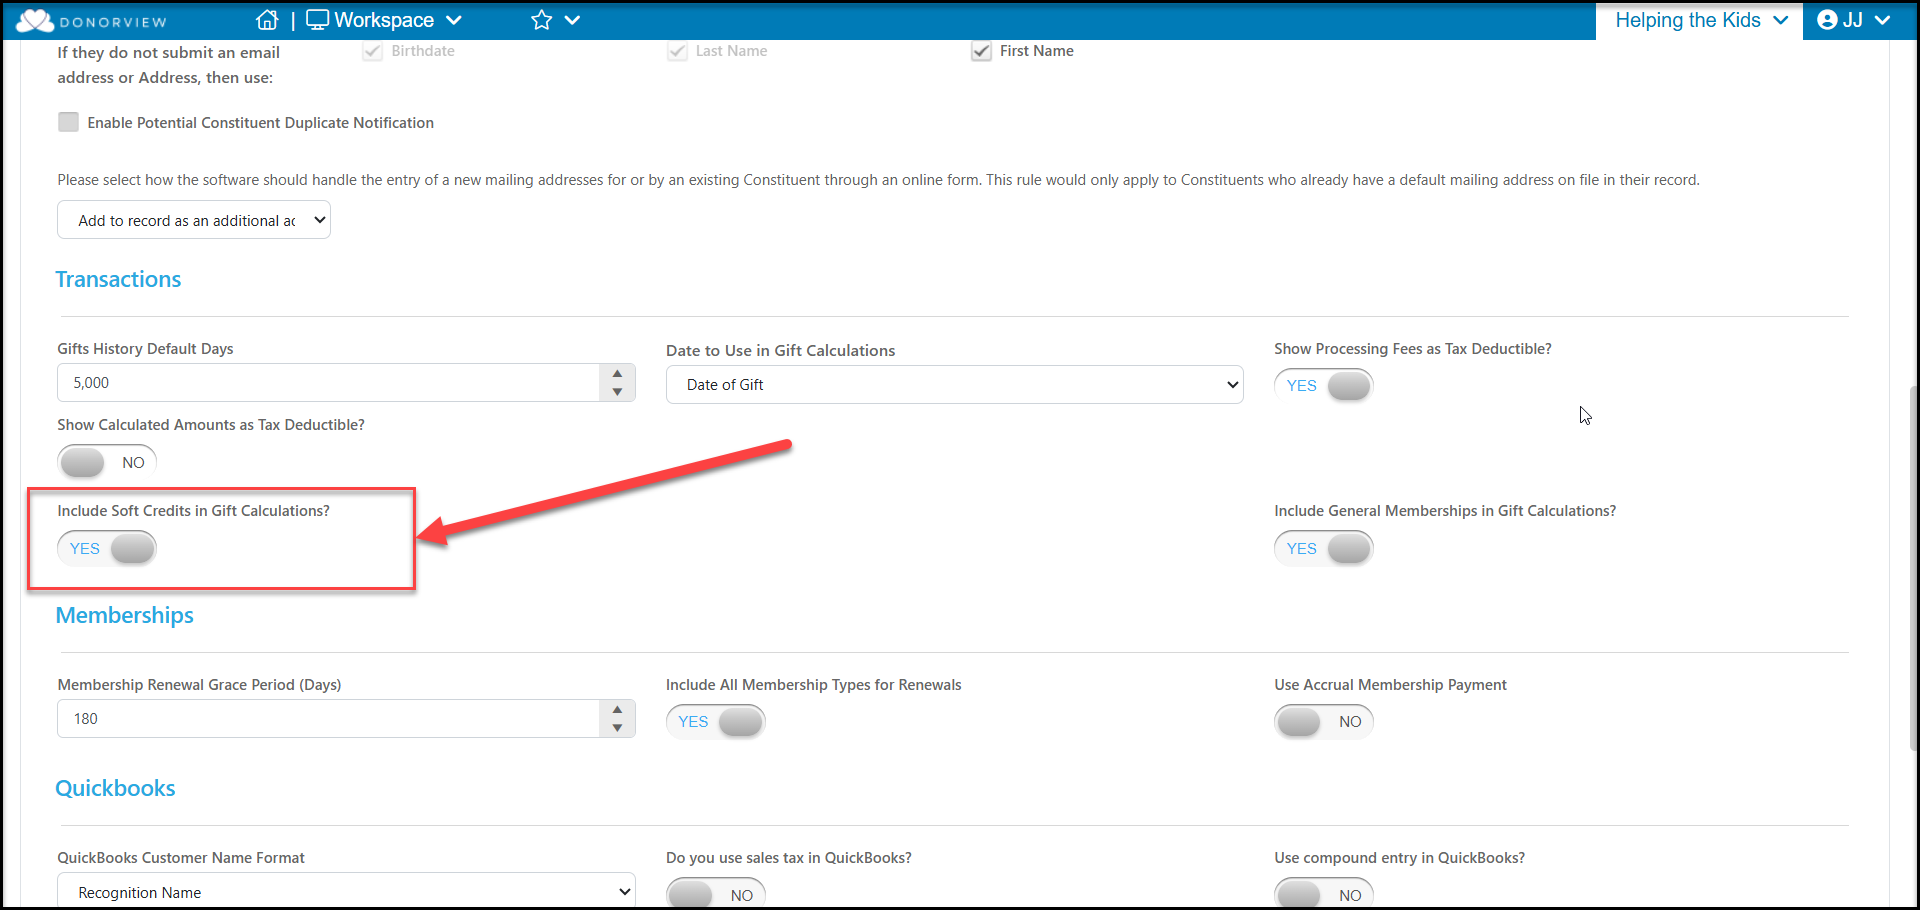
Task: Toggle Include General Memberships in Gift Calculations
Action: tap(1323, 548)
